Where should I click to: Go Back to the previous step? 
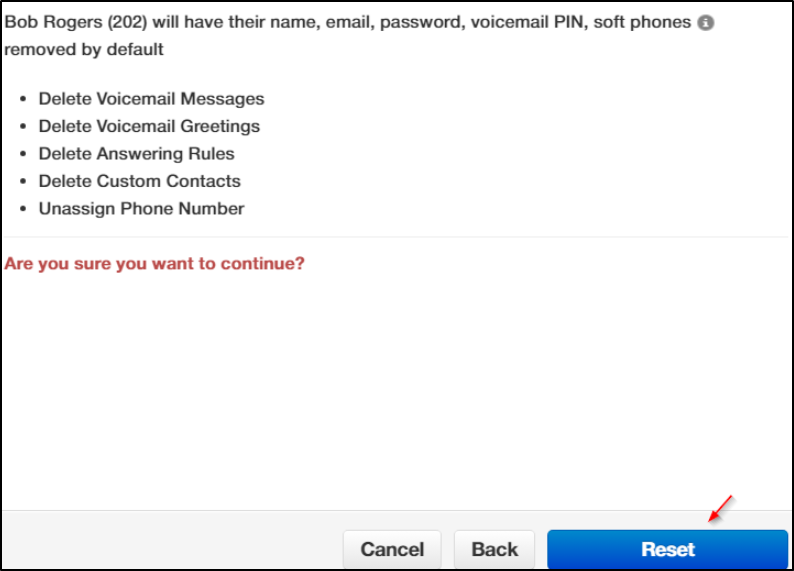click(x=494, y=549)
